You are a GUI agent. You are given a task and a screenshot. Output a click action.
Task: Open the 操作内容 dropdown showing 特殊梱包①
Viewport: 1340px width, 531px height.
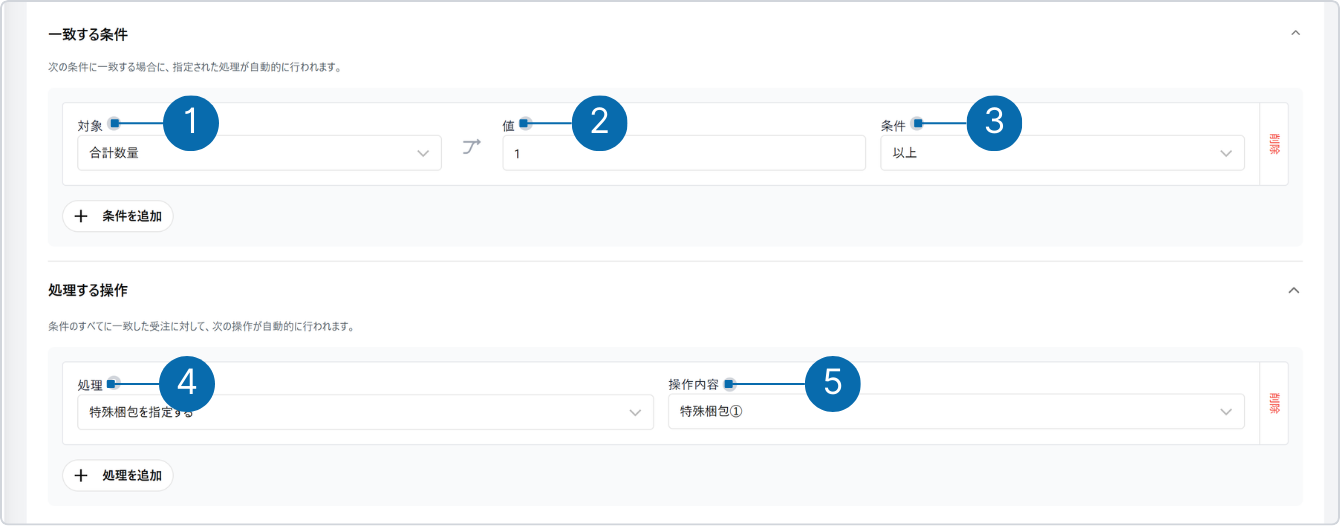(x=955, y=411)
